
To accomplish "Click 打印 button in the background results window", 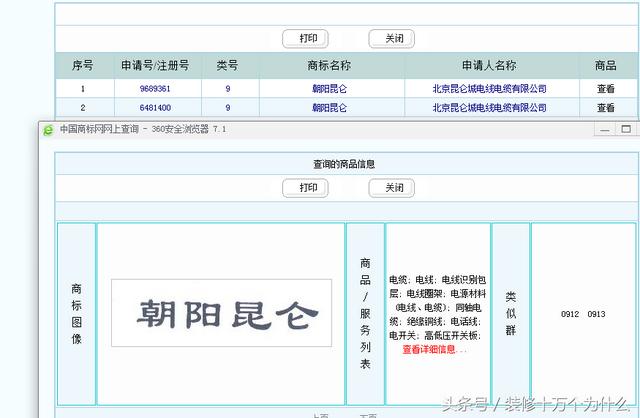I will point(305,39).
